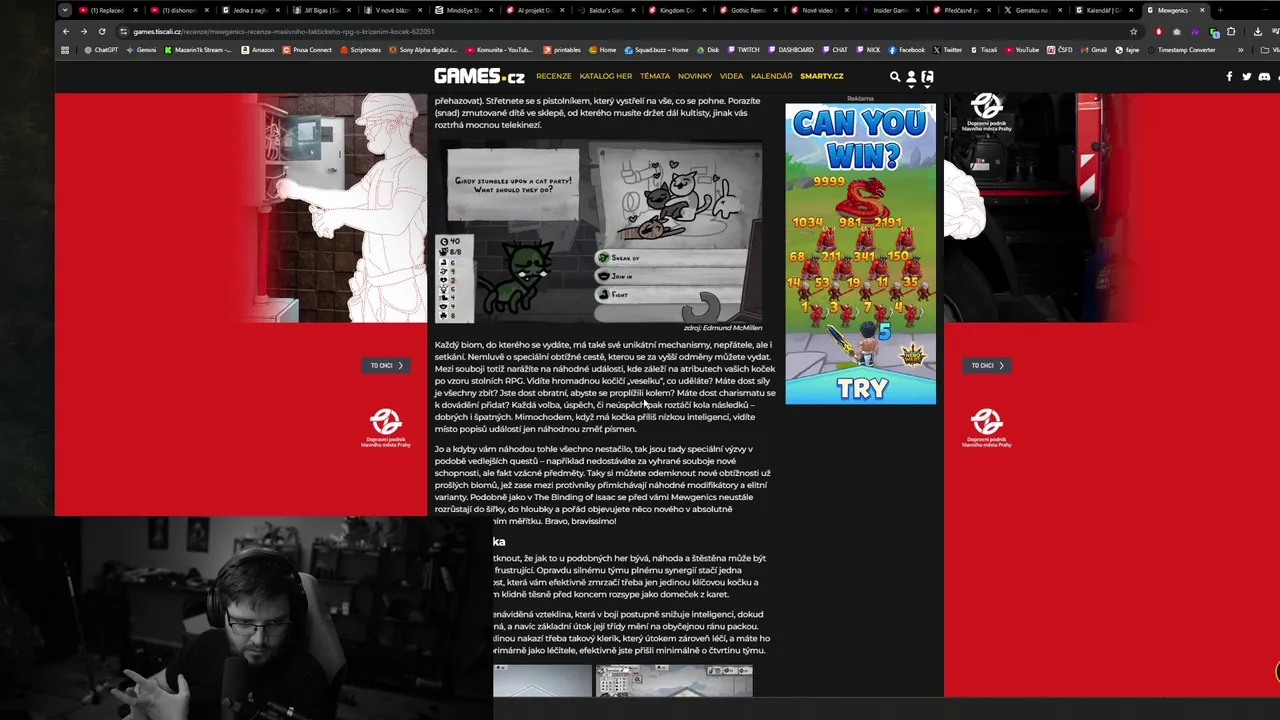The height and width of the screenshot is (720, 1280).
Task: Open Sony Alpha digital bookmark
Action: tap(423, 49)
